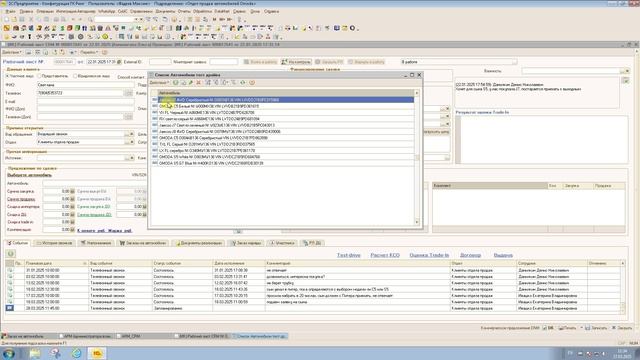This screenshot has height=360, width=640.
Task: Click calculator icon beside Сумма закупки field
Action: click(73, 191)
